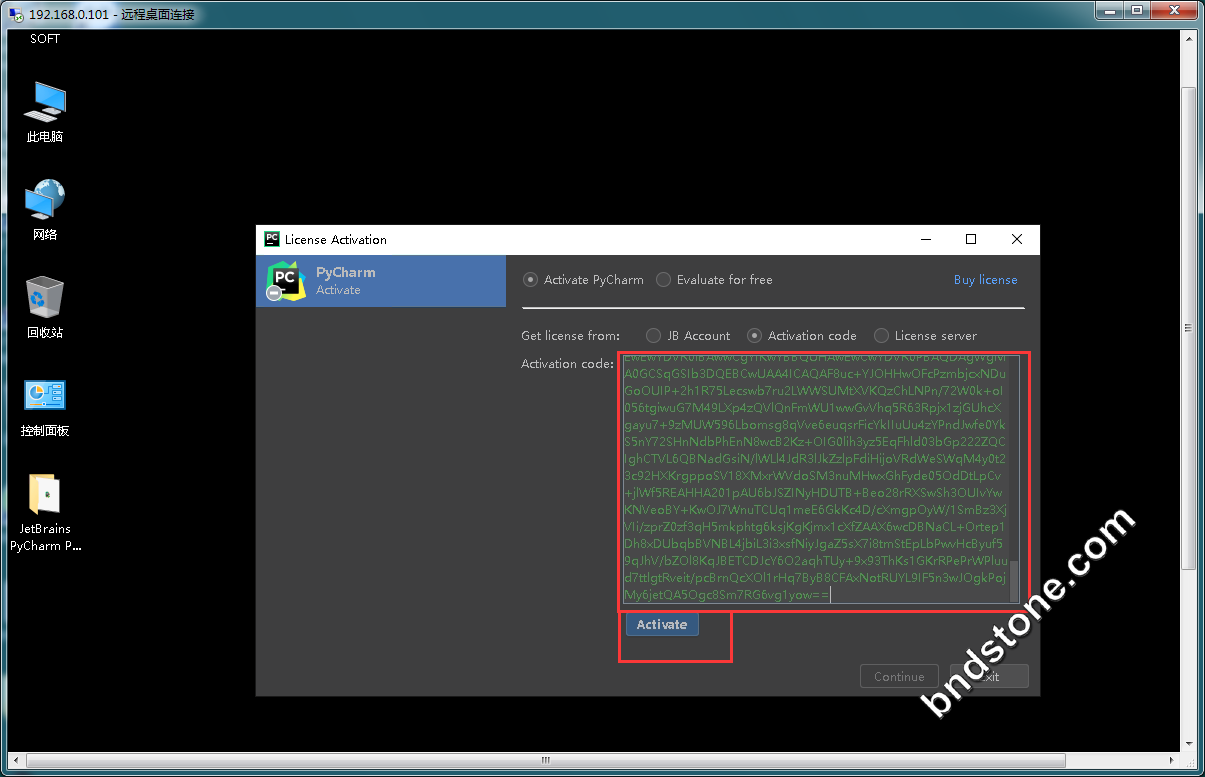Maximize the License Activation dialog
Image resolution: width=1205 pixels, height=777 pixels.
click(x=970, y=240)
